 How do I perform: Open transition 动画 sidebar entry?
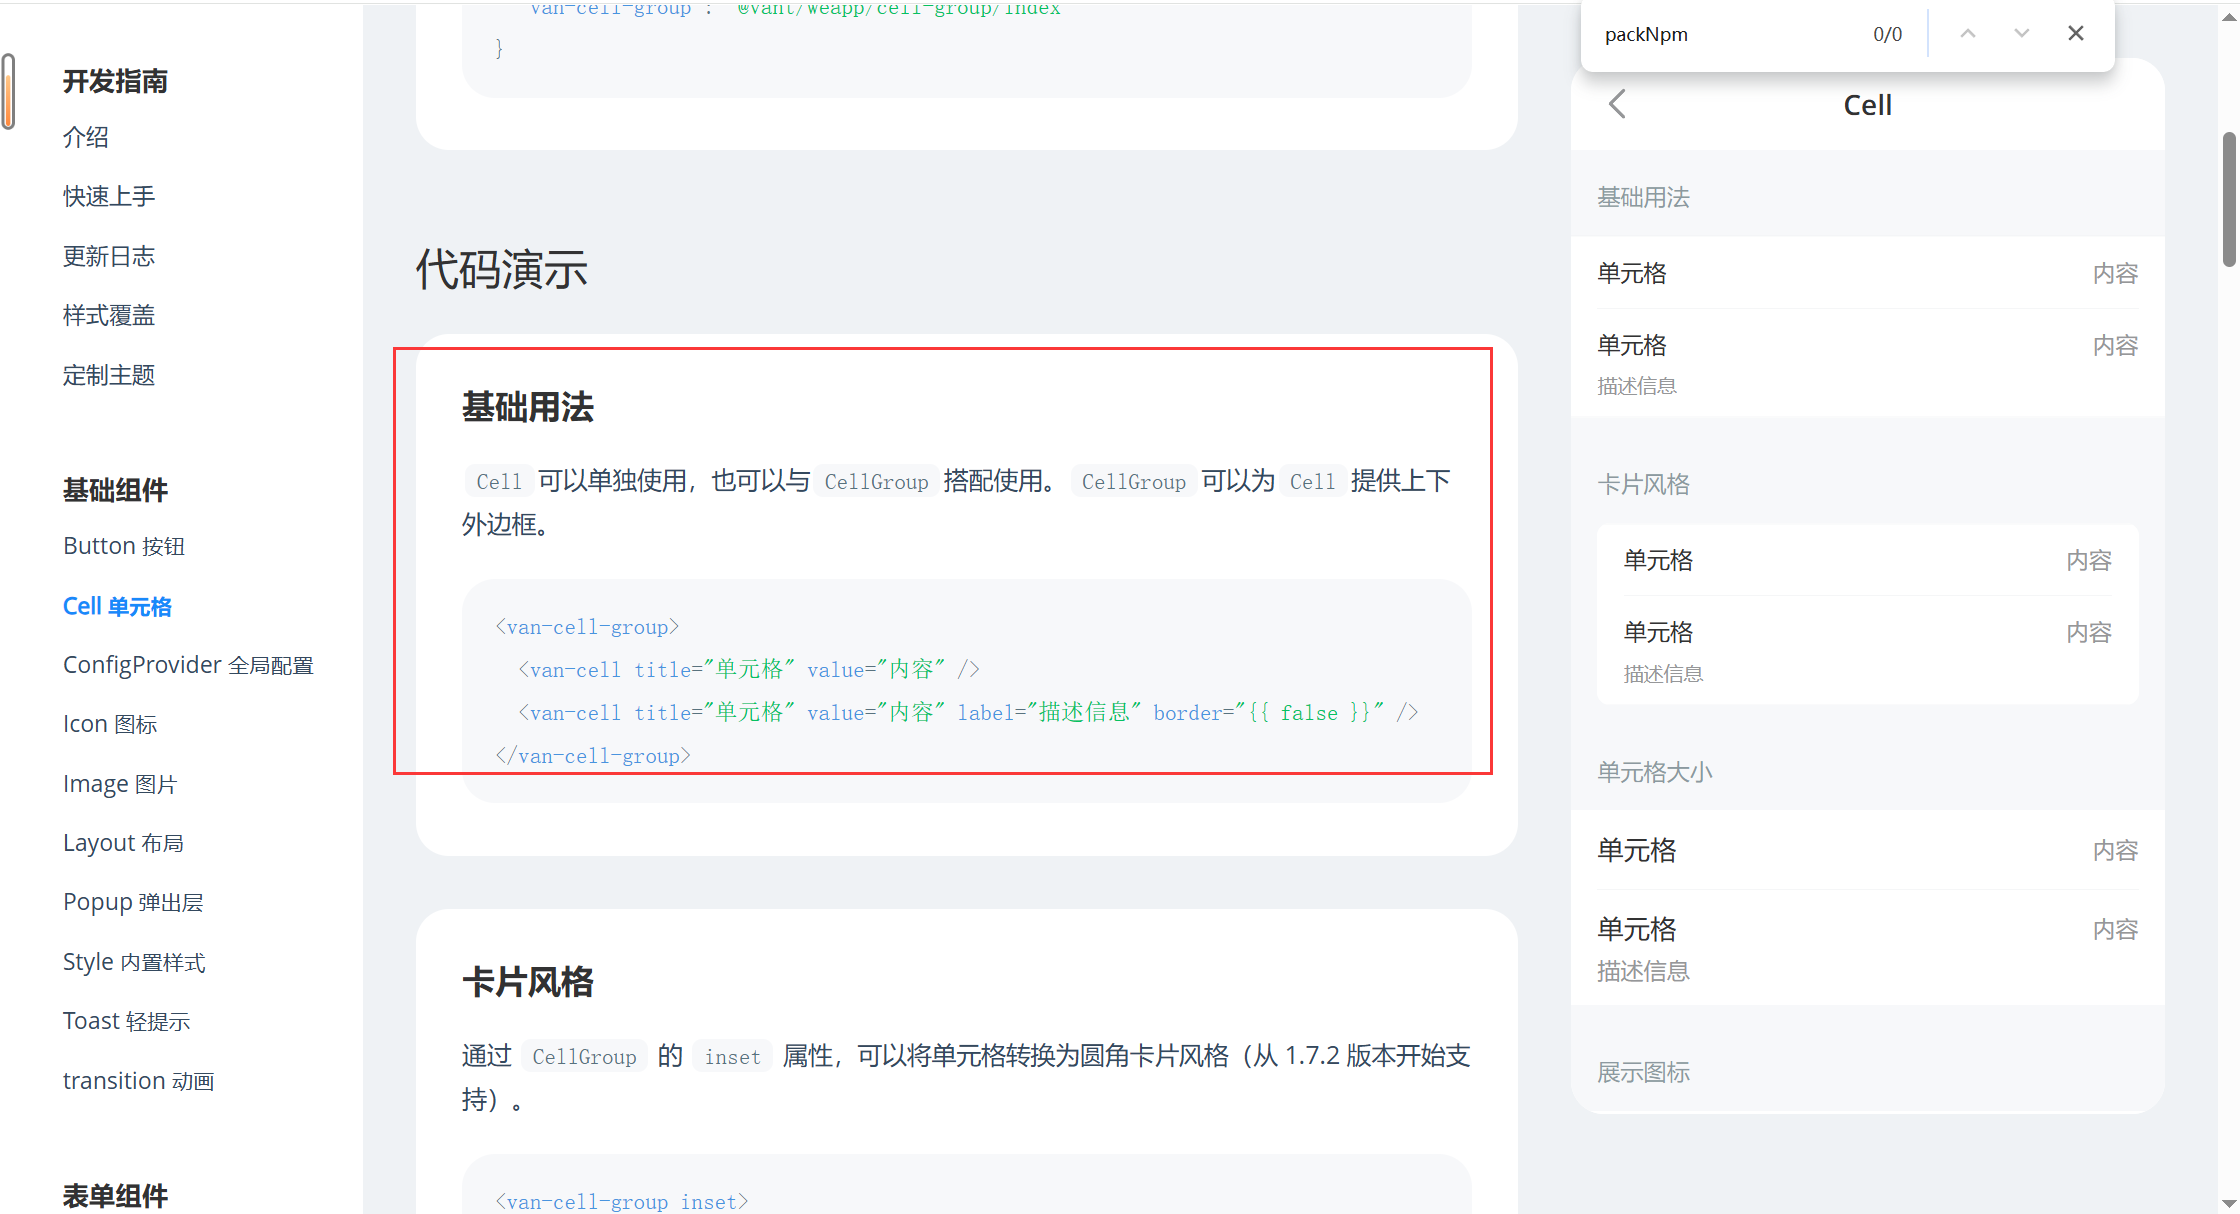(x=138, y=1081)
